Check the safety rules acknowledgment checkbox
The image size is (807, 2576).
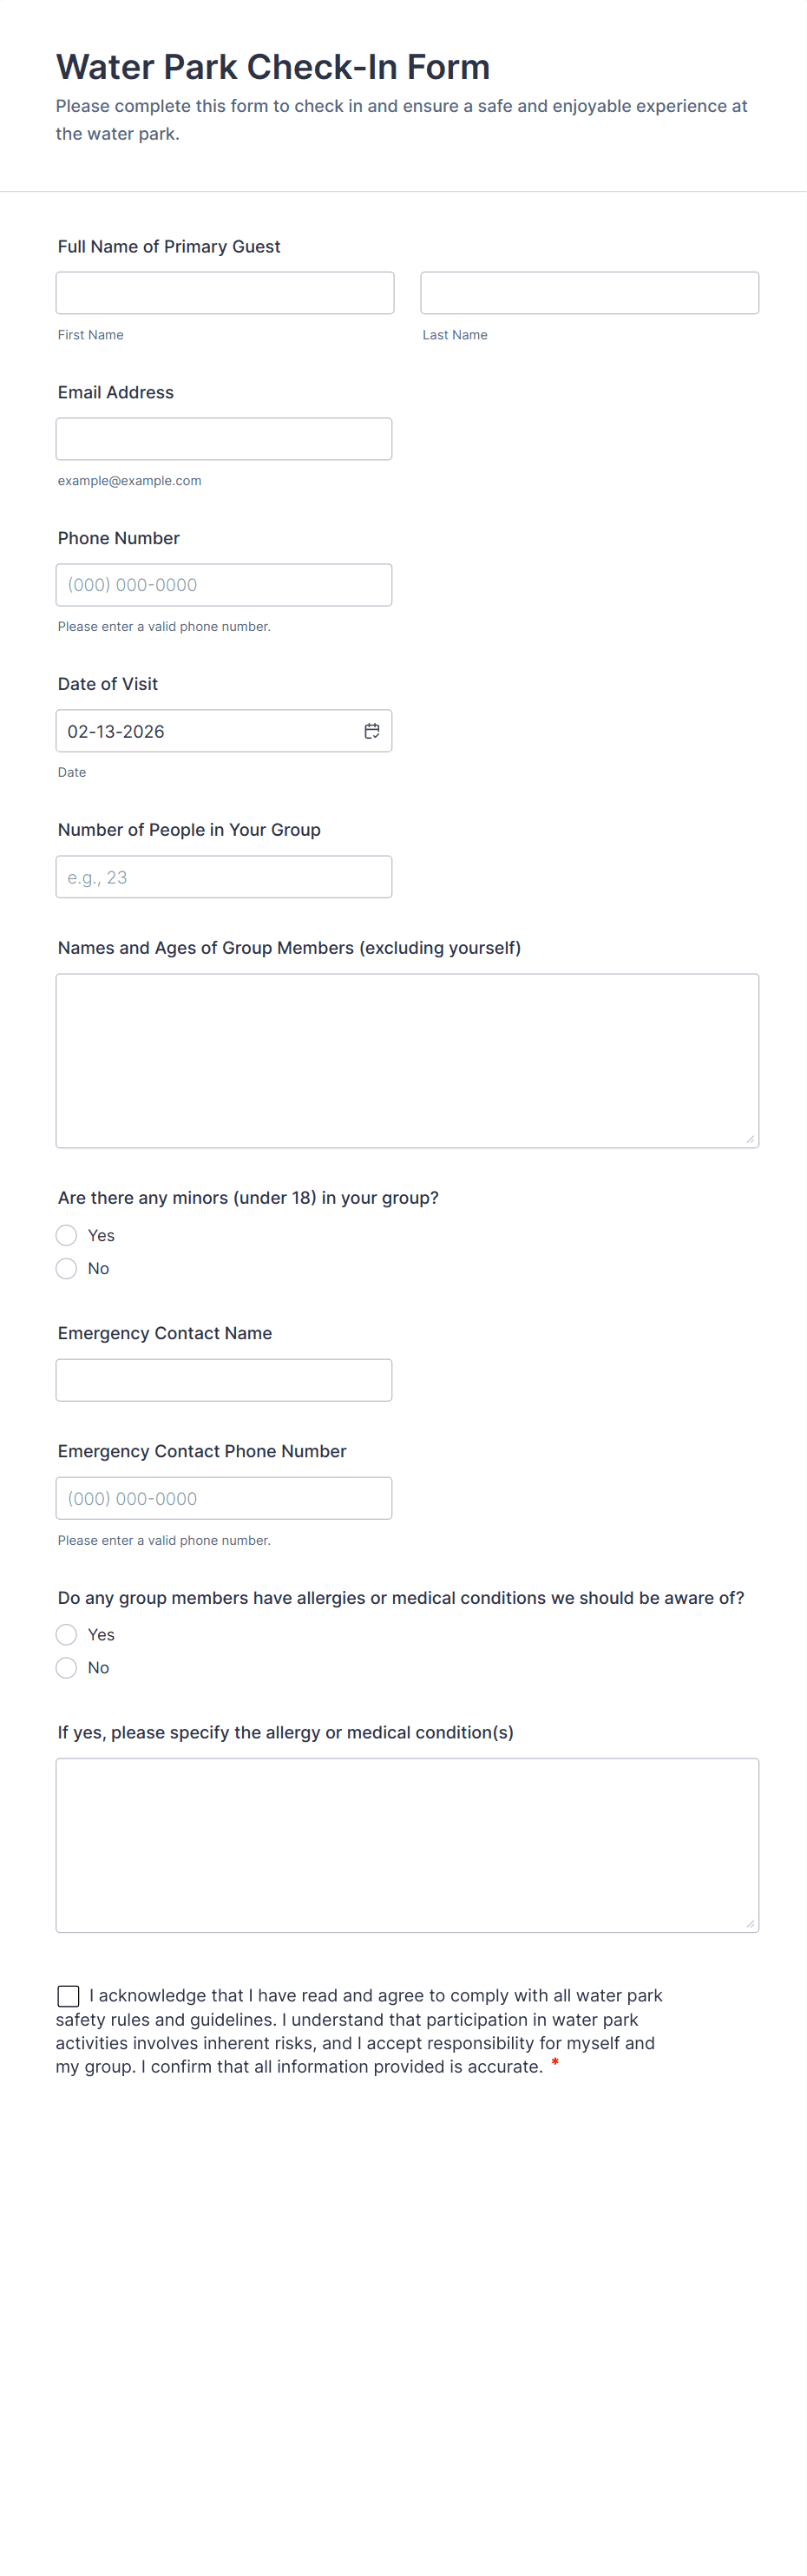69,1996
